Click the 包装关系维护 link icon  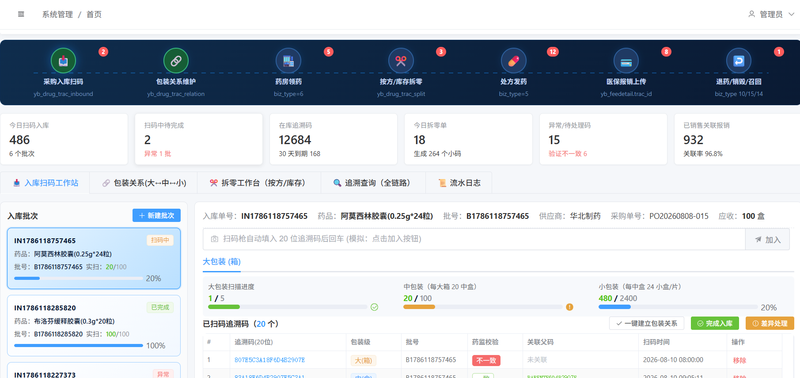(x=176, y=61)
